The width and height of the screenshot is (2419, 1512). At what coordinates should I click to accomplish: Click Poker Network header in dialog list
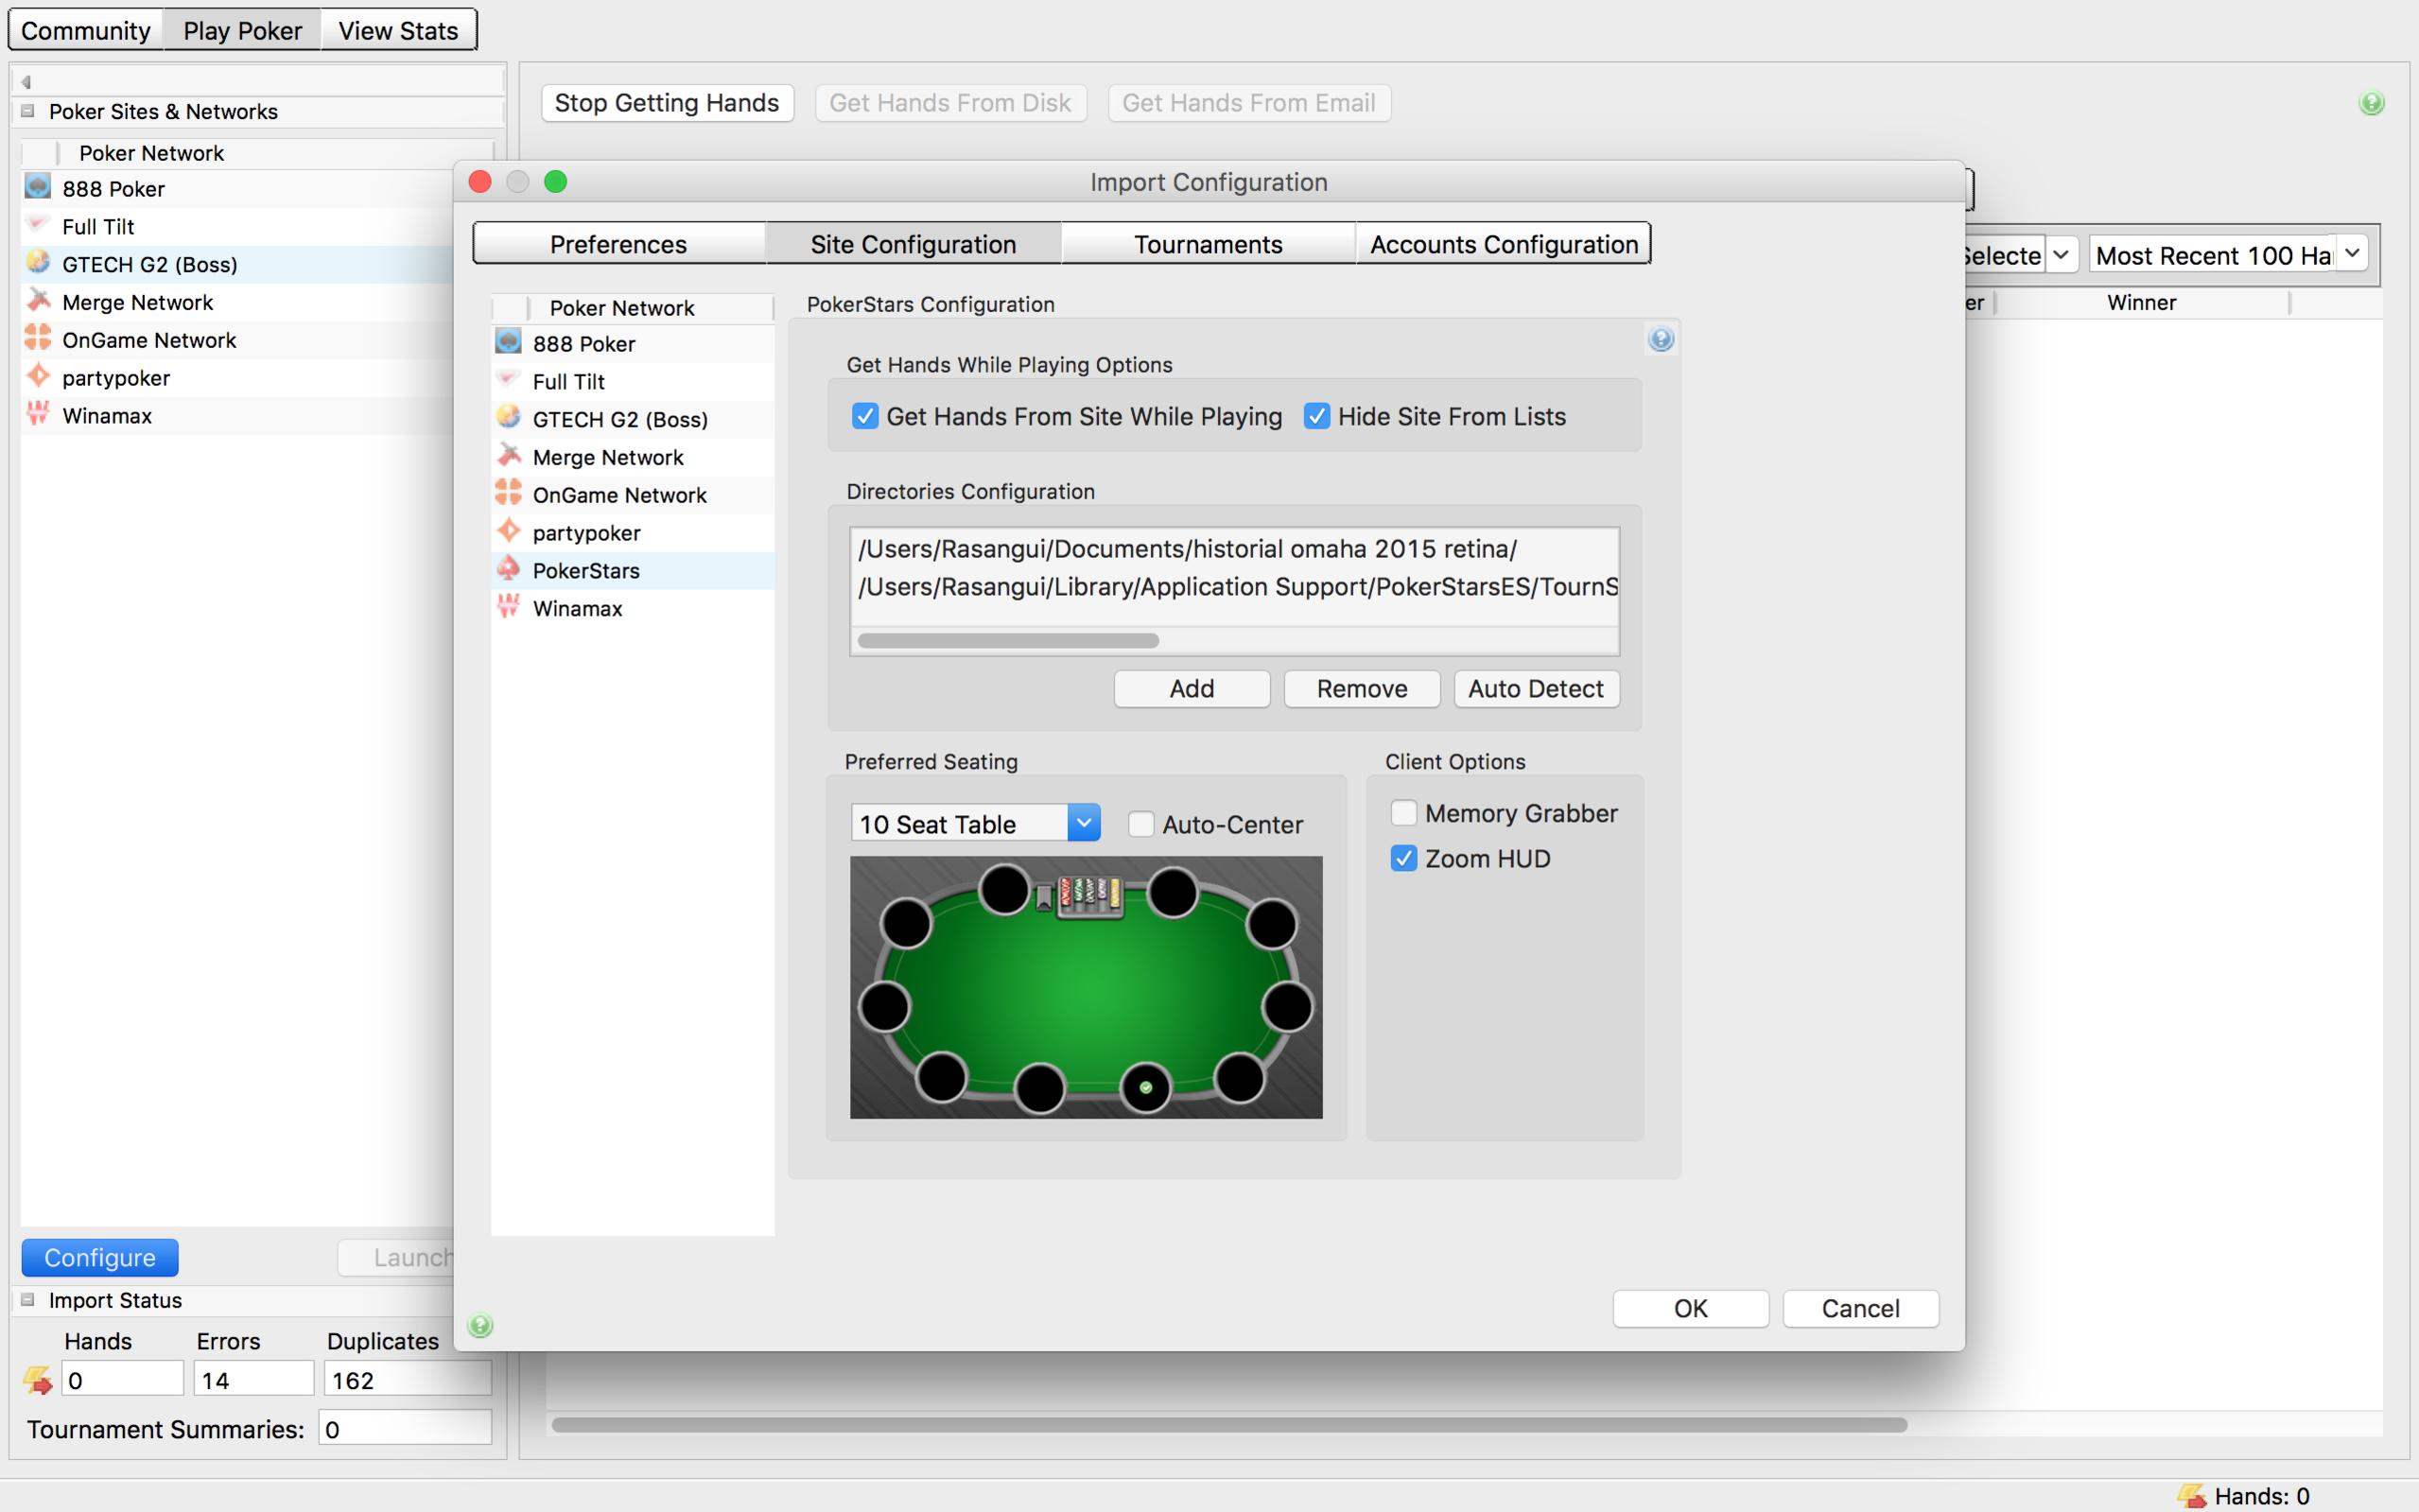tap(621, 308)
